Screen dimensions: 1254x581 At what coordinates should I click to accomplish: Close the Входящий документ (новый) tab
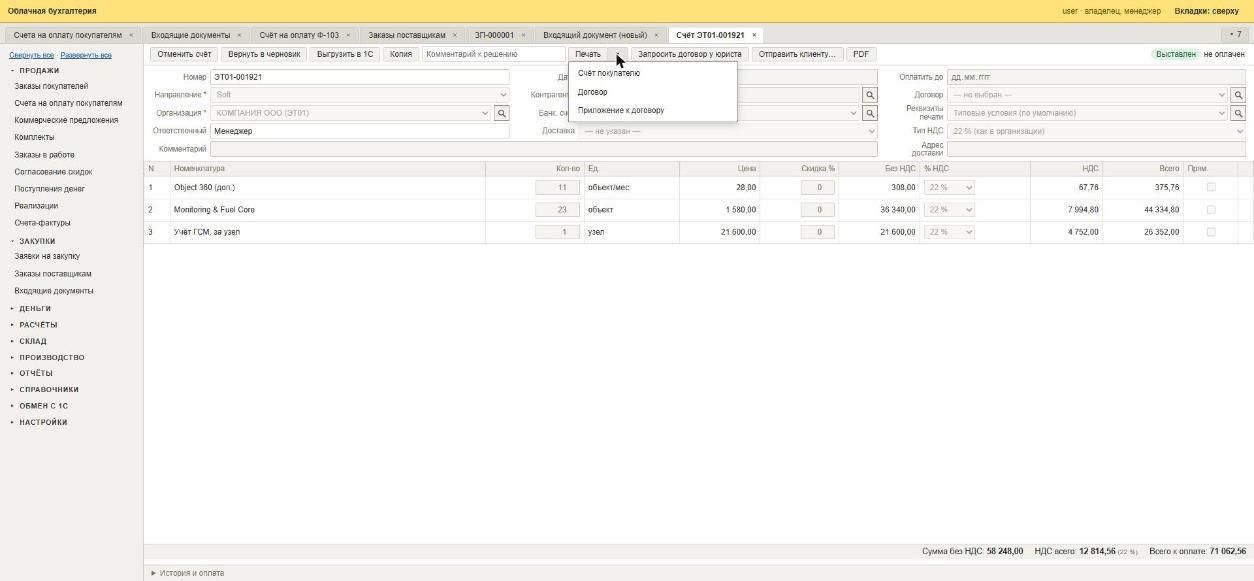tap(656, 35)
